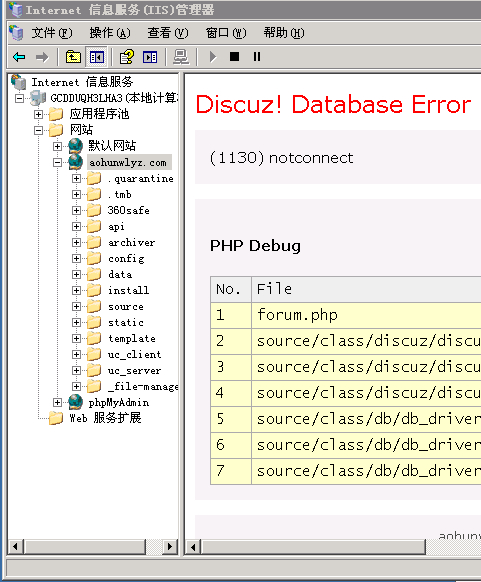
Task: Pause the site with the pause button
Action: pyautogui.click(x=257, y=56)
